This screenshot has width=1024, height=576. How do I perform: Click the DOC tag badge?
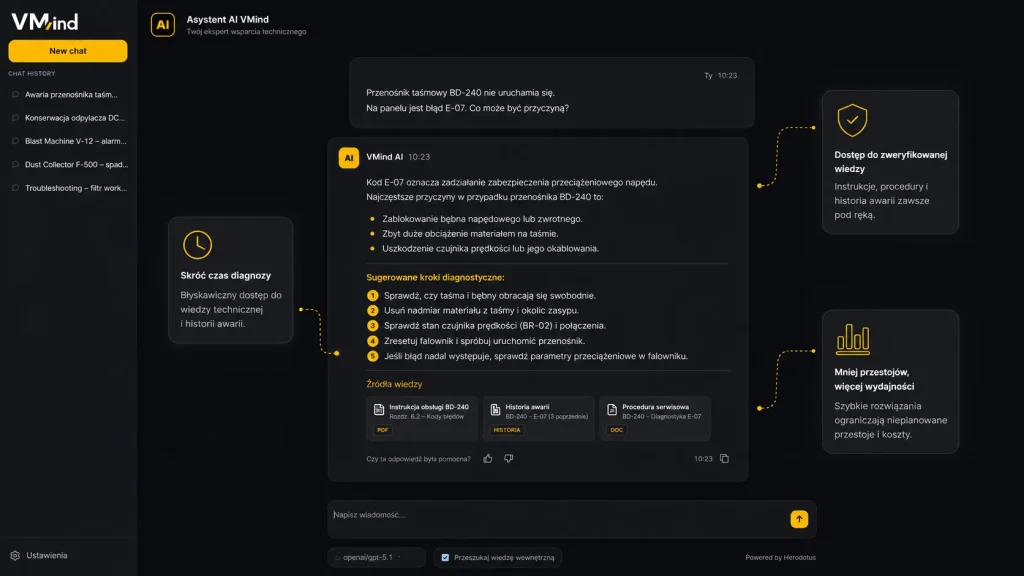(x=616, y=430)
